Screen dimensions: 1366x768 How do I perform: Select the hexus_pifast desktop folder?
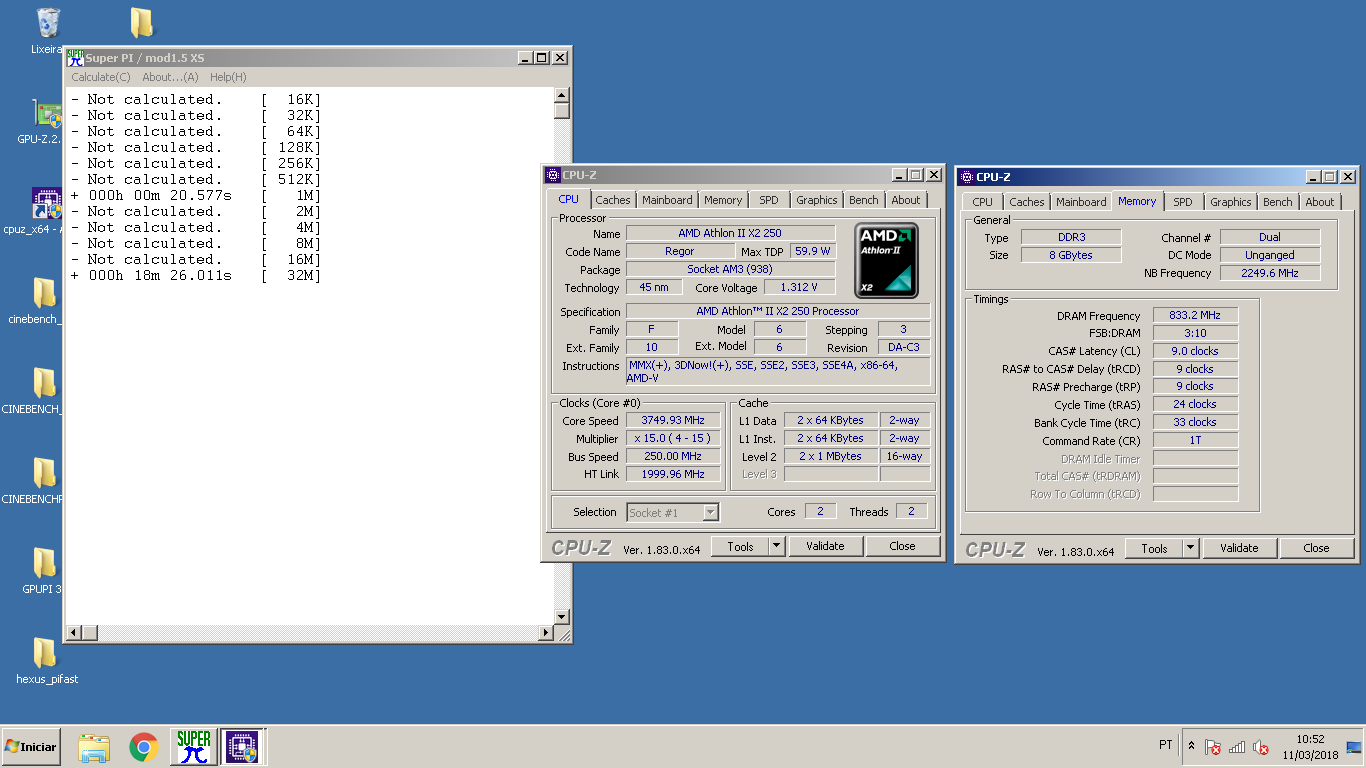[x=46, y=653]
